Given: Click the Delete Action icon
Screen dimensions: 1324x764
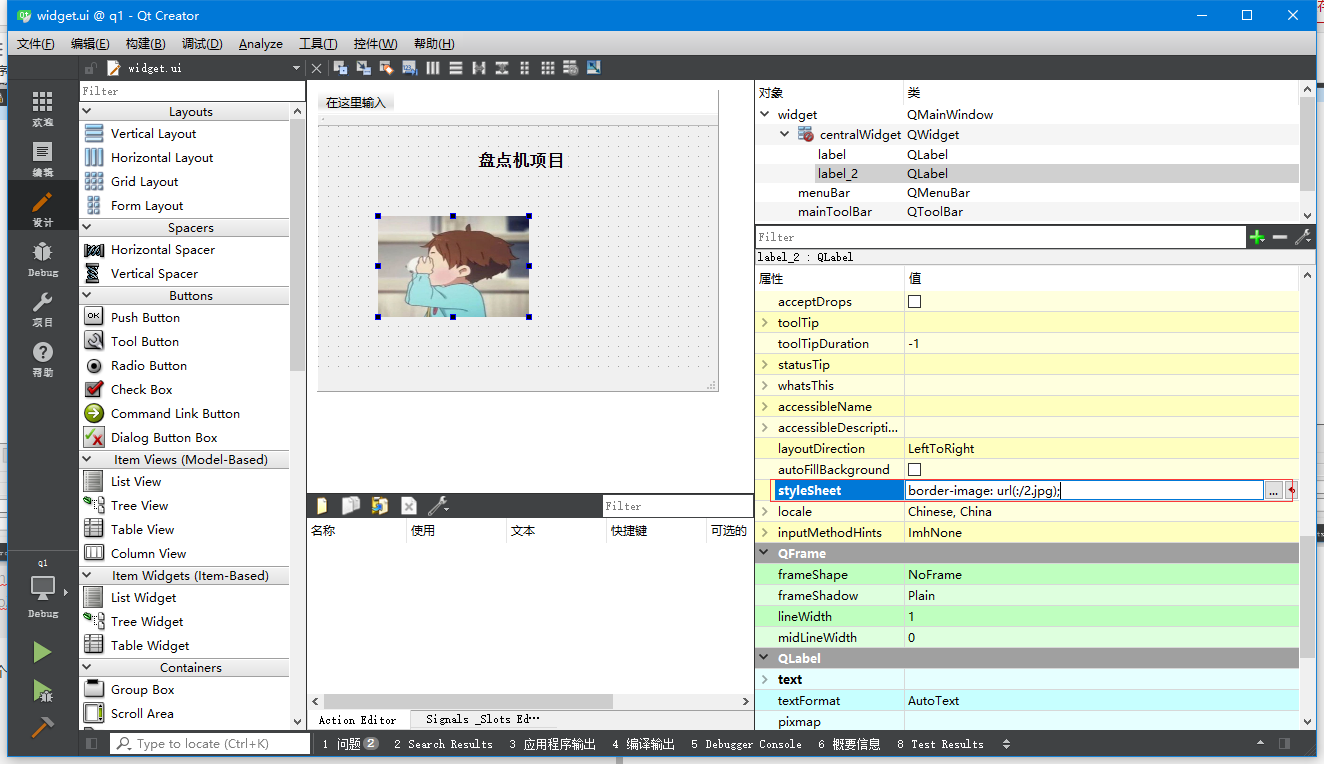Looking at the screenshot, I should (408, 506).
